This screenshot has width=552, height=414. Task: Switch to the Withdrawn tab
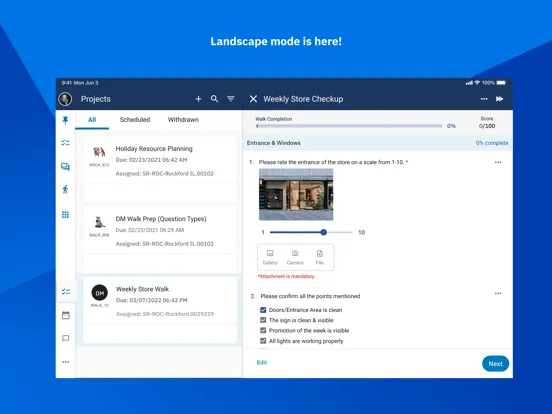pyautogui.click(x=183, y=120)
